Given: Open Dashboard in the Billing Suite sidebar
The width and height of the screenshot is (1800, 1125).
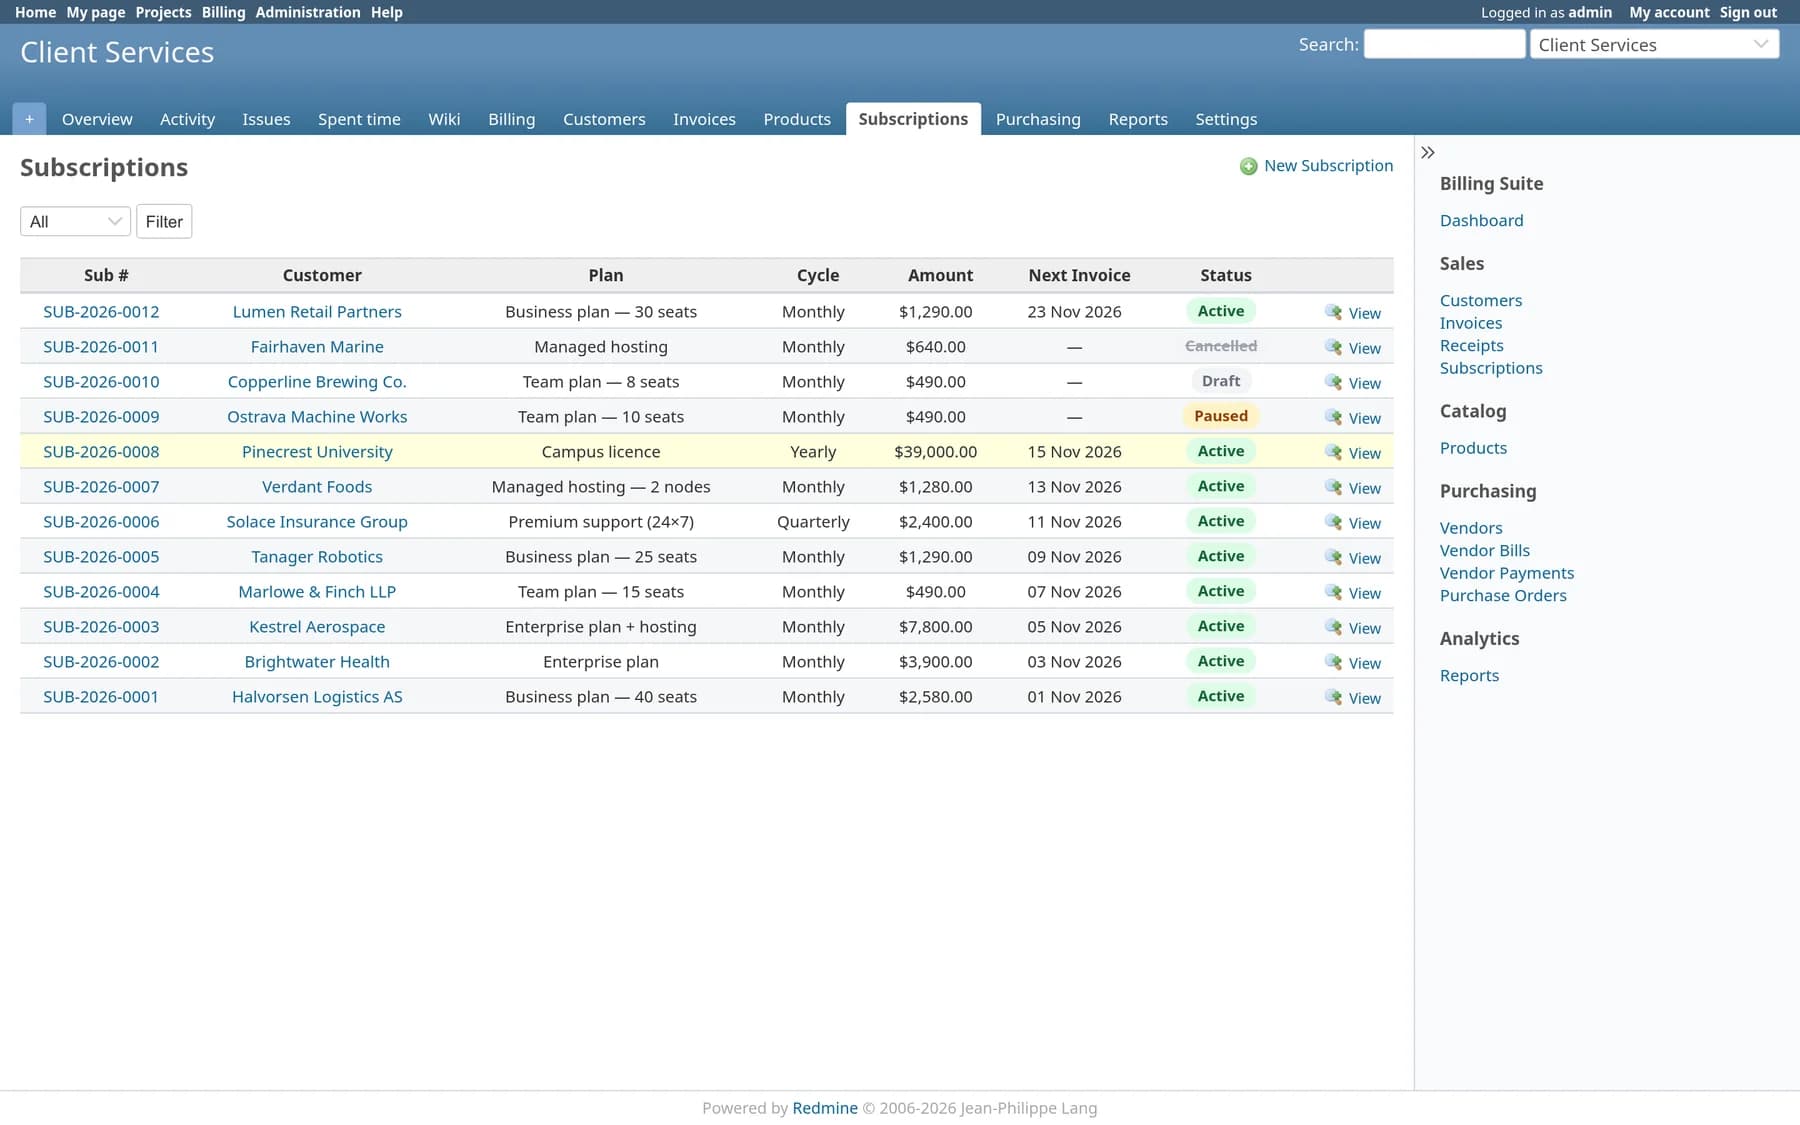Looking at the screenshot, I should point(1481,221).
